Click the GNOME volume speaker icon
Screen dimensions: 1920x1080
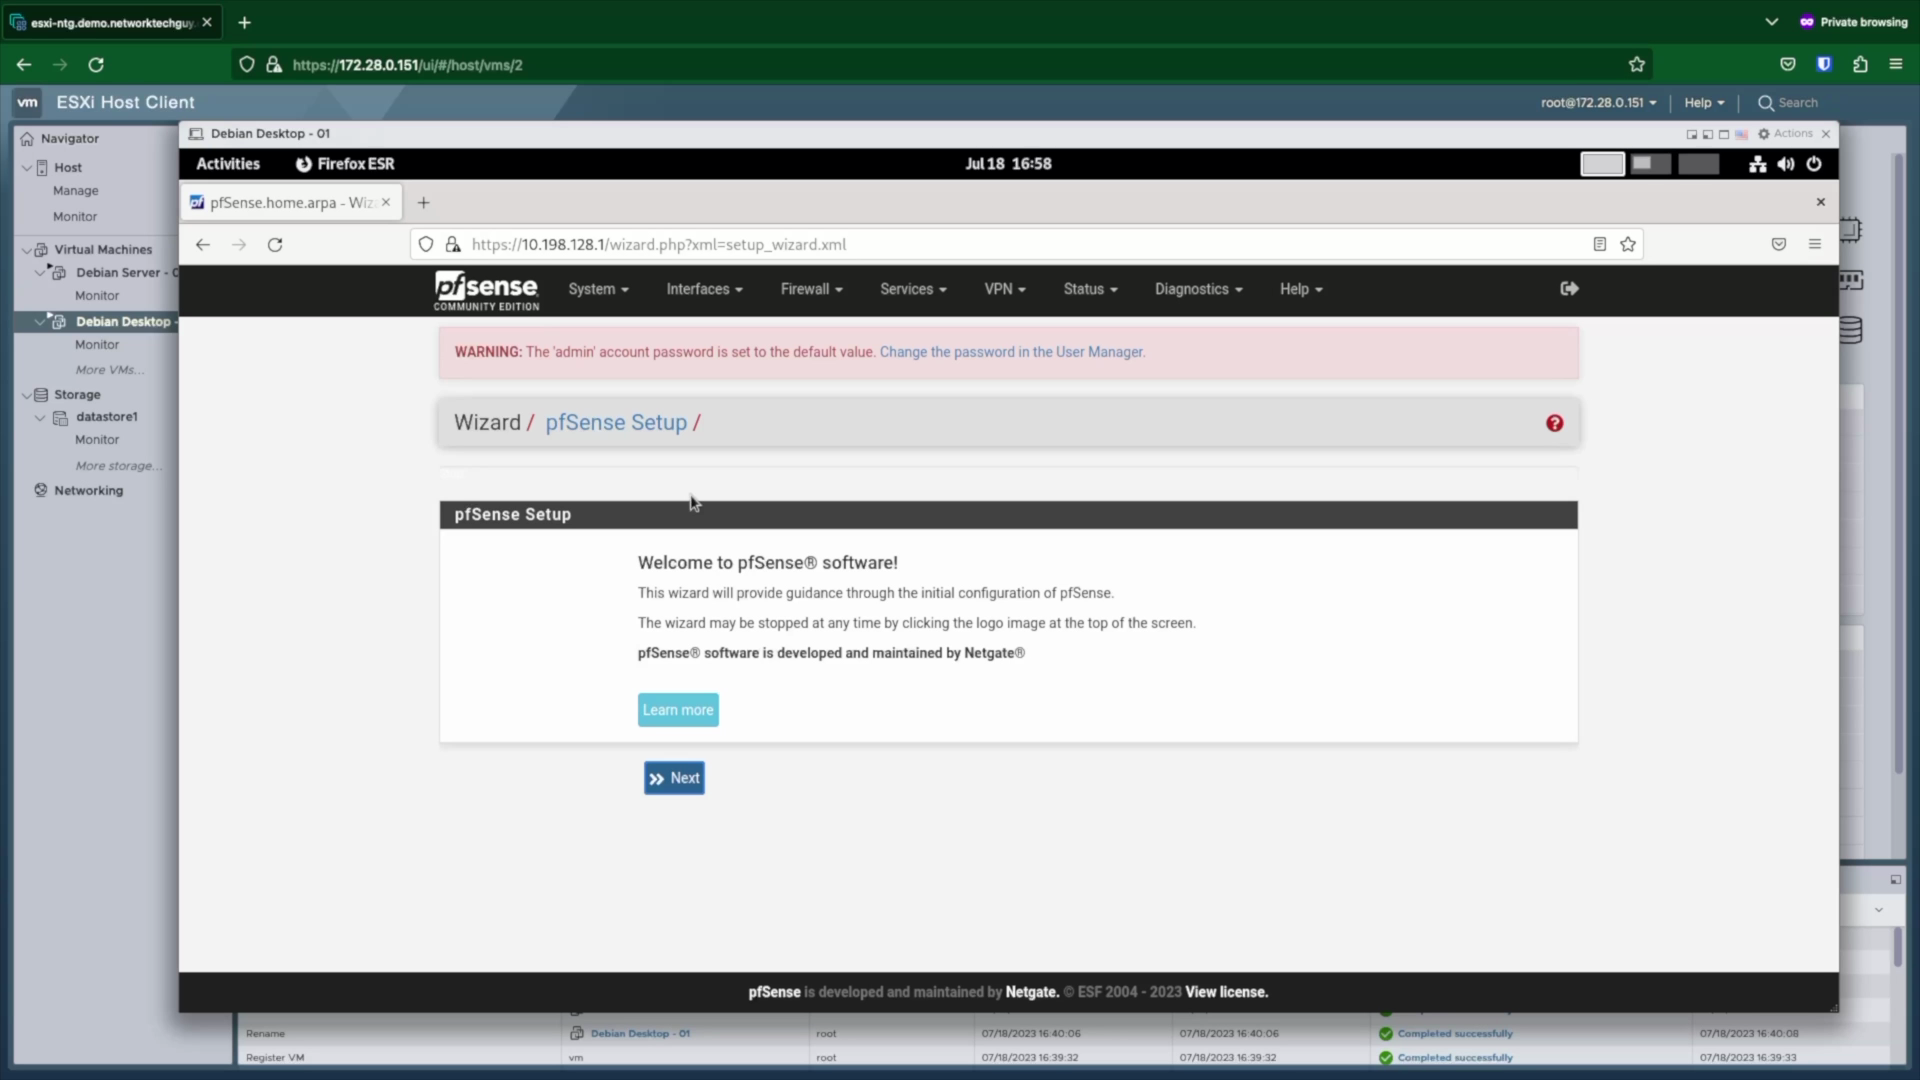pyautogui.click(x=1786, y=164)
